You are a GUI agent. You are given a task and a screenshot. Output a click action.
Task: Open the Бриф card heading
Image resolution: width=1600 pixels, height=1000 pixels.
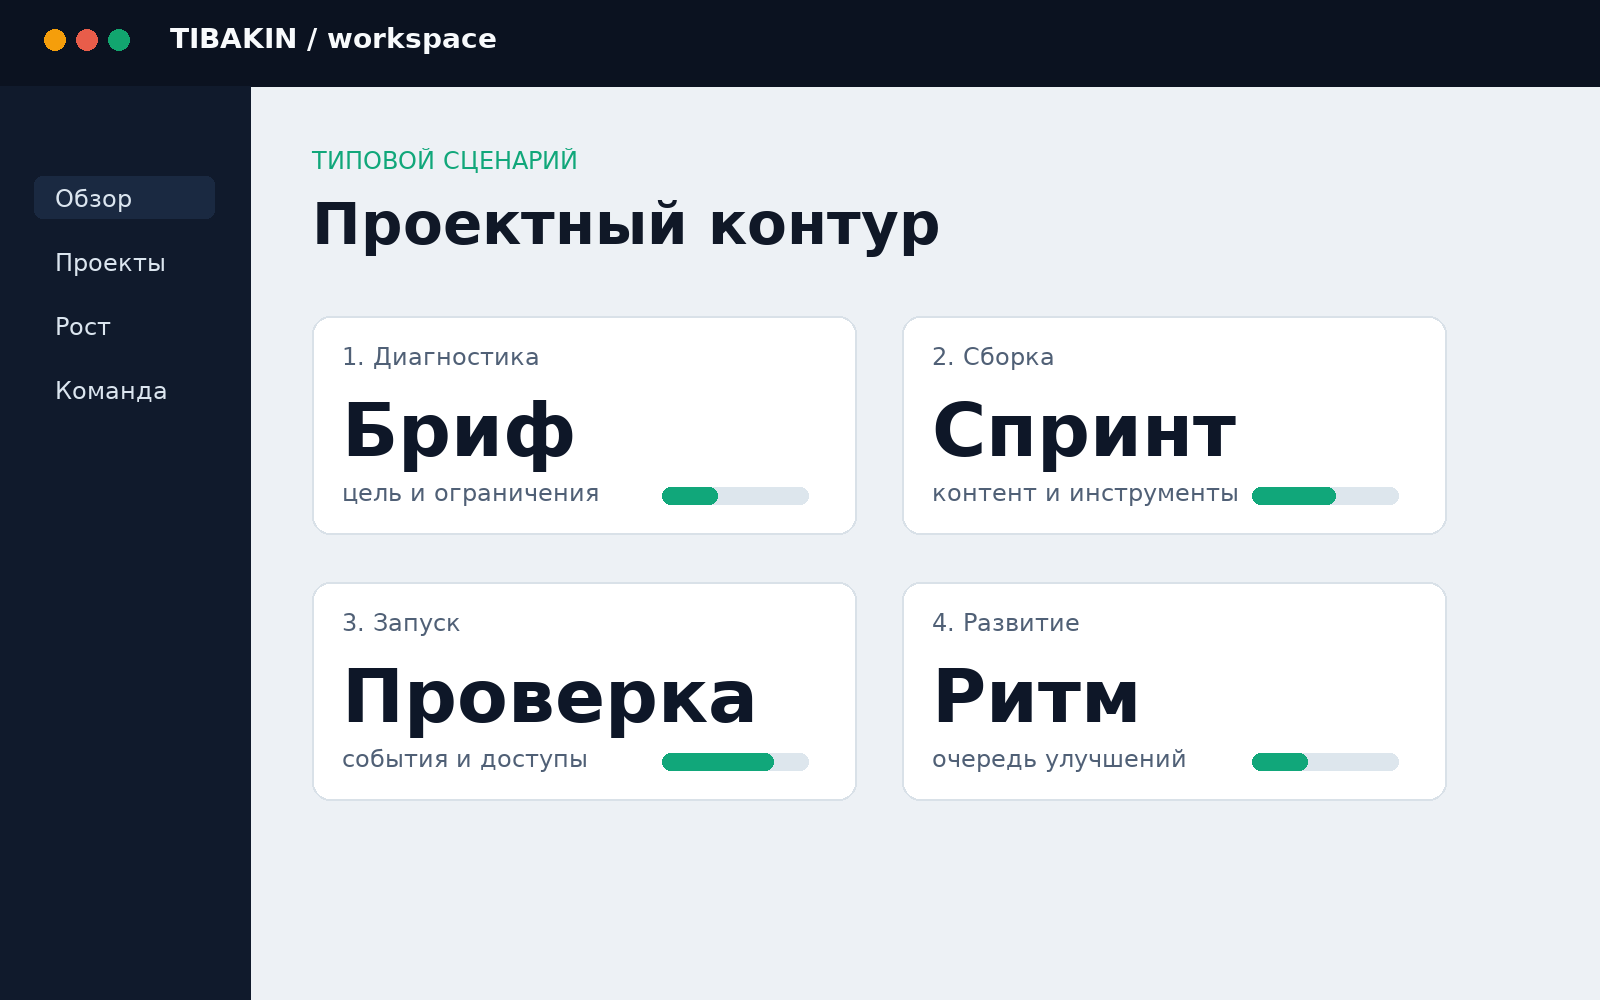click(459, 432)
